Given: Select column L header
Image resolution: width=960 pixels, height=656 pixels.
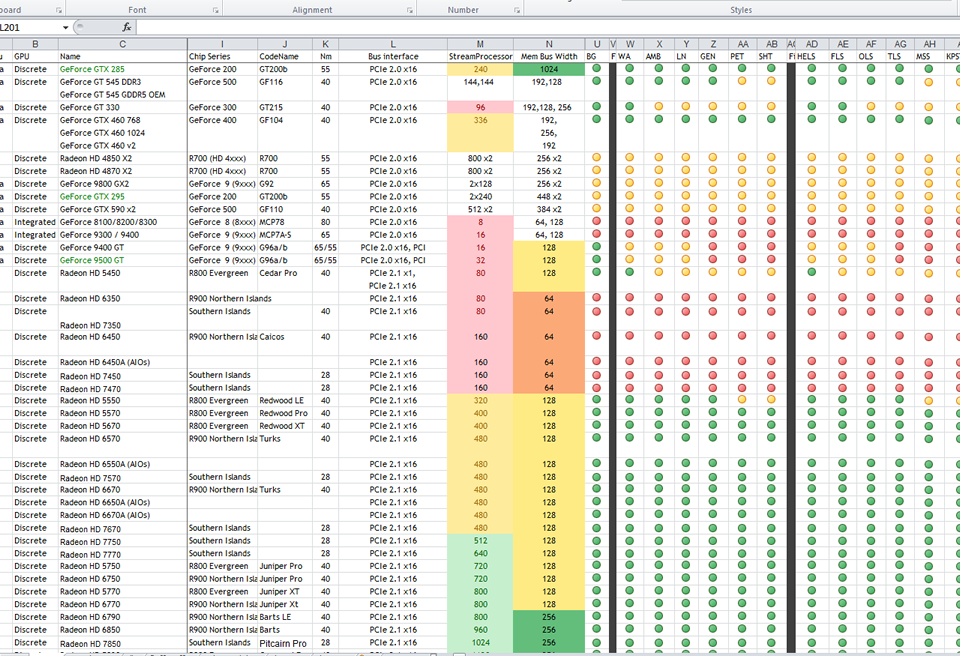Looking at the screenshot, I should tap(392, 44).
